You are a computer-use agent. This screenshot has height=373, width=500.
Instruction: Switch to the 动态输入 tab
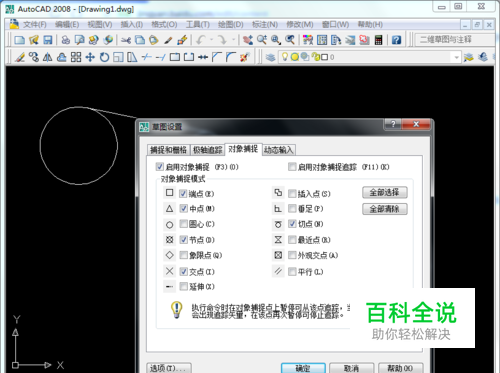(x=279, y=150)
